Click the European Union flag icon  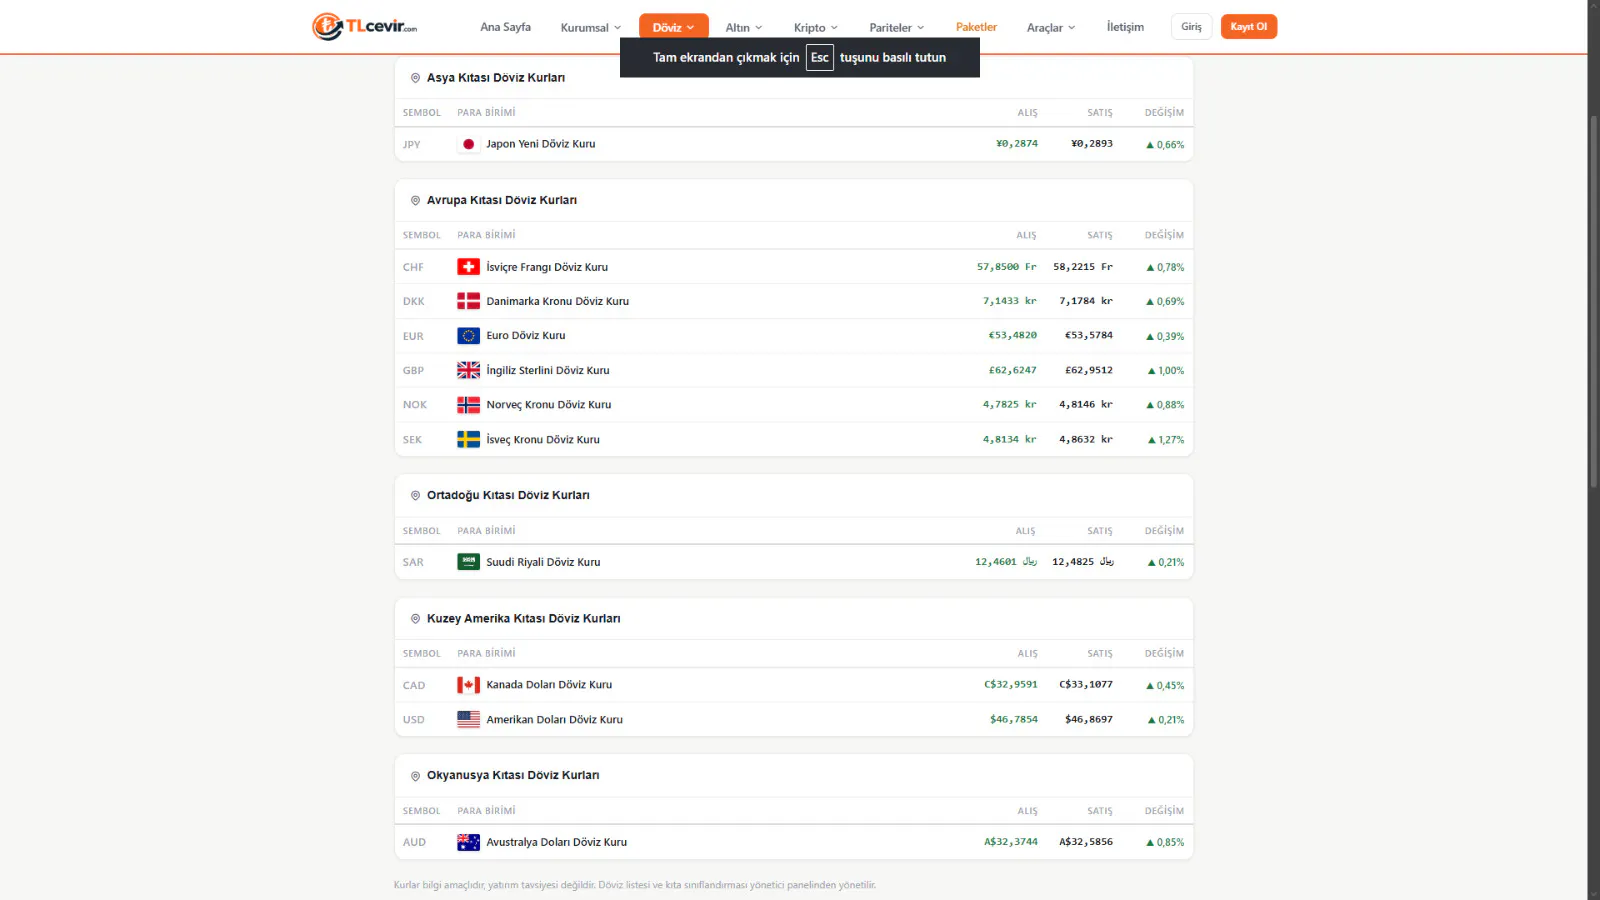[468, 336]
